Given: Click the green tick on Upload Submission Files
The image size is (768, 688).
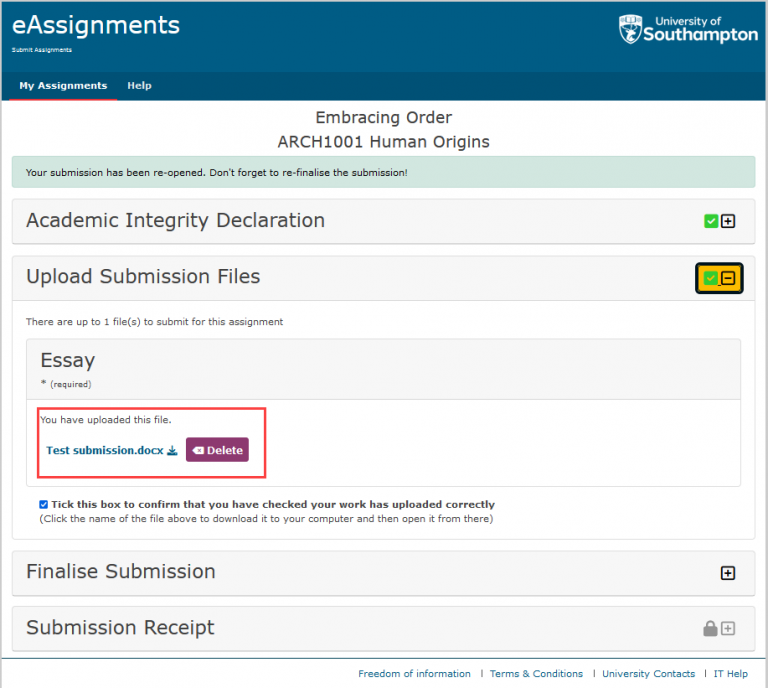Looking at the screenshot, I should tap(710, 278).
